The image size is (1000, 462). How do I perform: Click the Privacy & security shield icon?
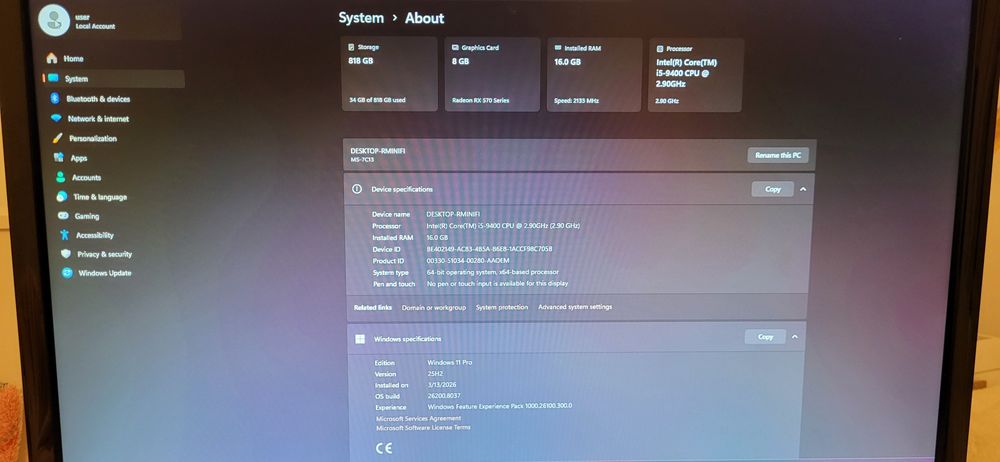(x=66, y=253)
